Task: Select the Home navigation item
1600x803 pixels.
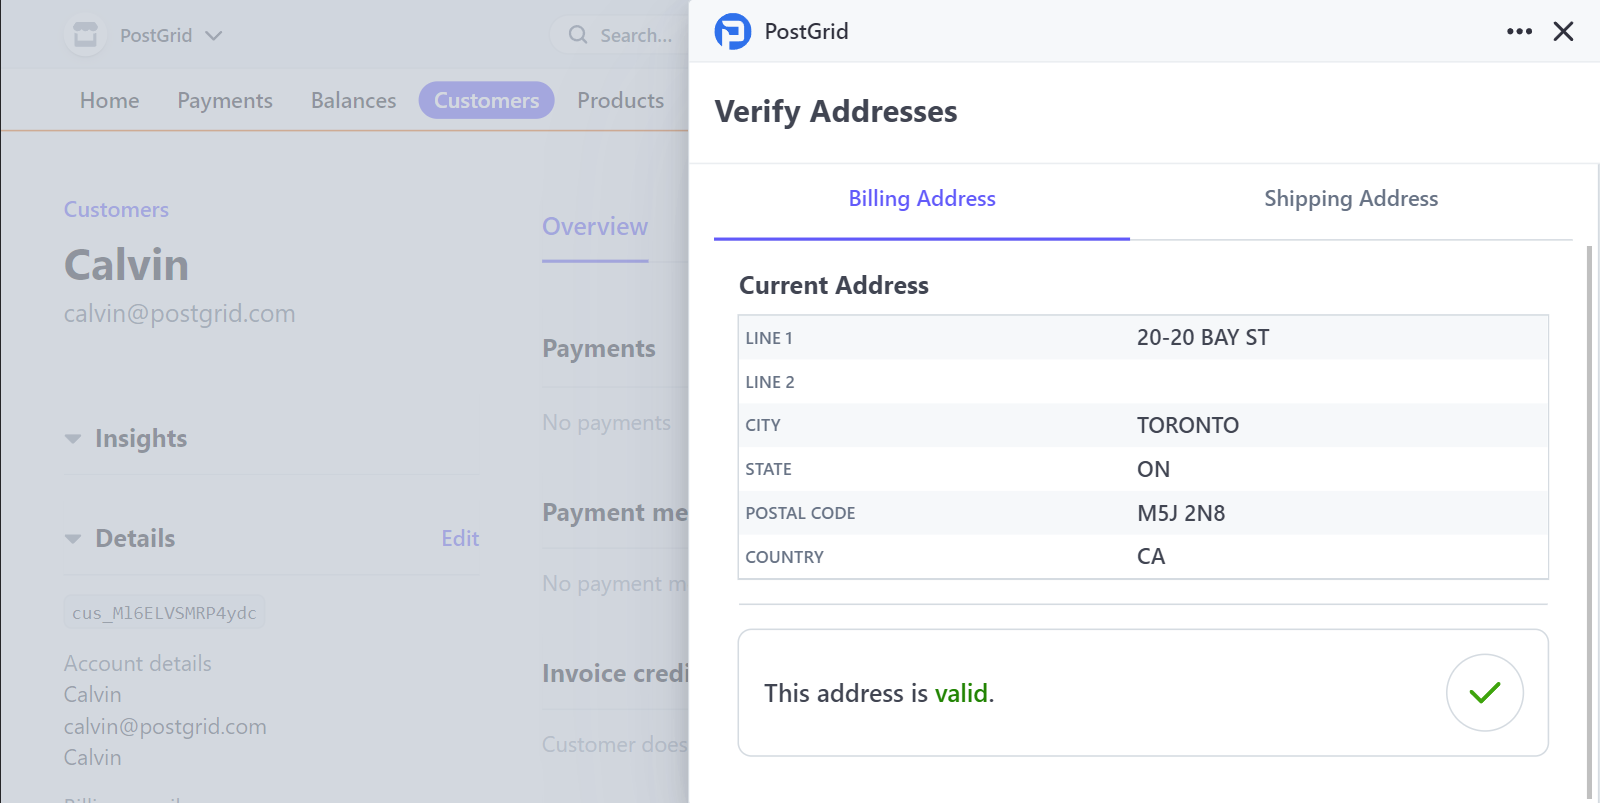Action: 109,100
